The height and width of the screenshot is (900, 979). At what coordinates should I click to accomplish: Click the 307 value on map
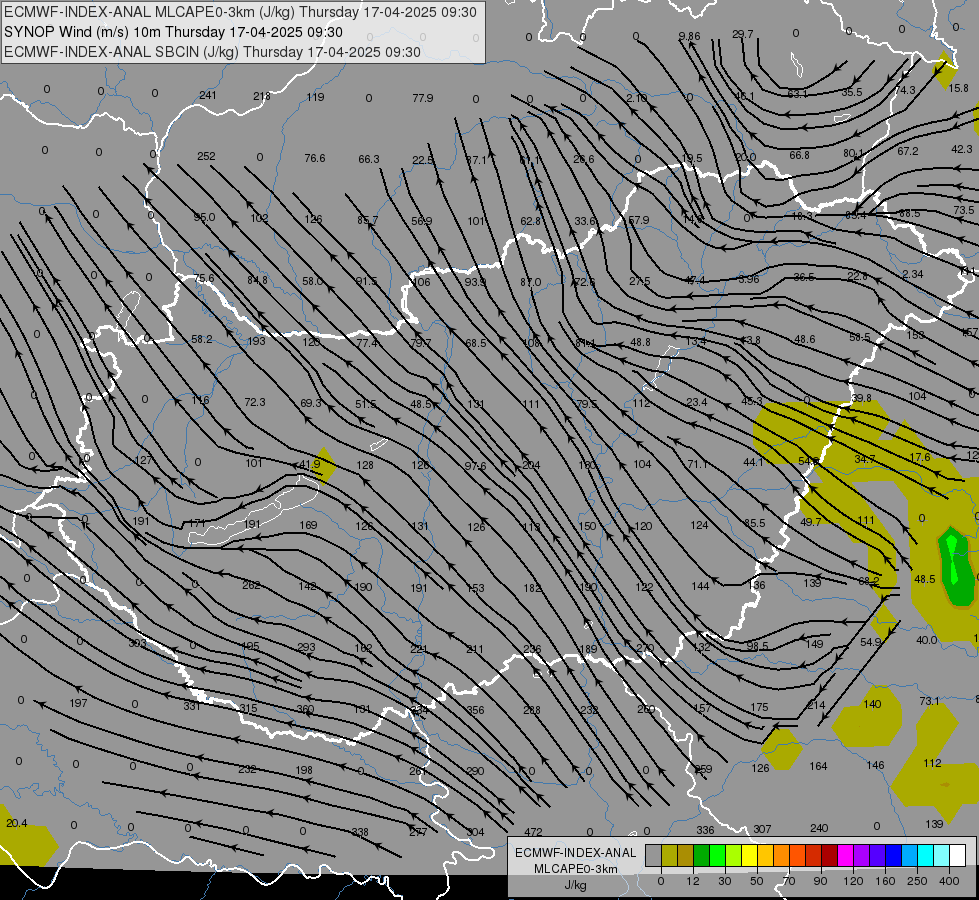[x=762, y=829]
